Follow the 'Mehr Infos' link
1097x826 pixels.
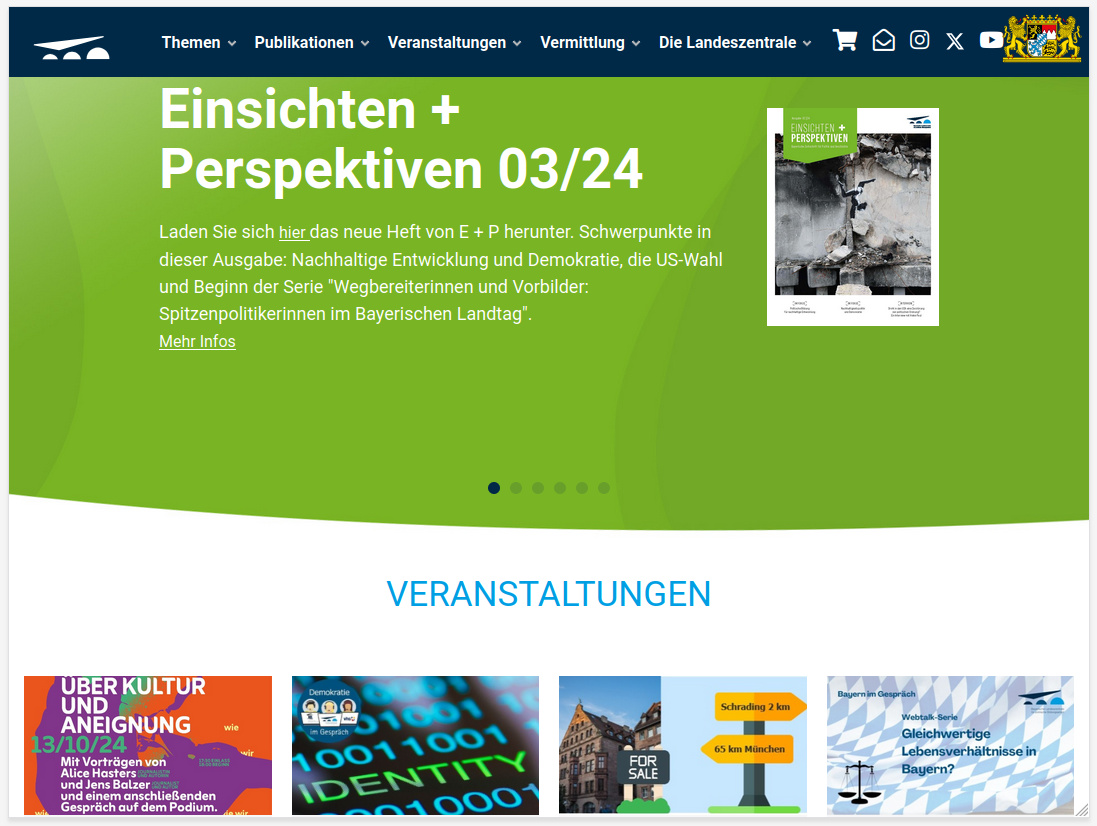click(197, 342)
